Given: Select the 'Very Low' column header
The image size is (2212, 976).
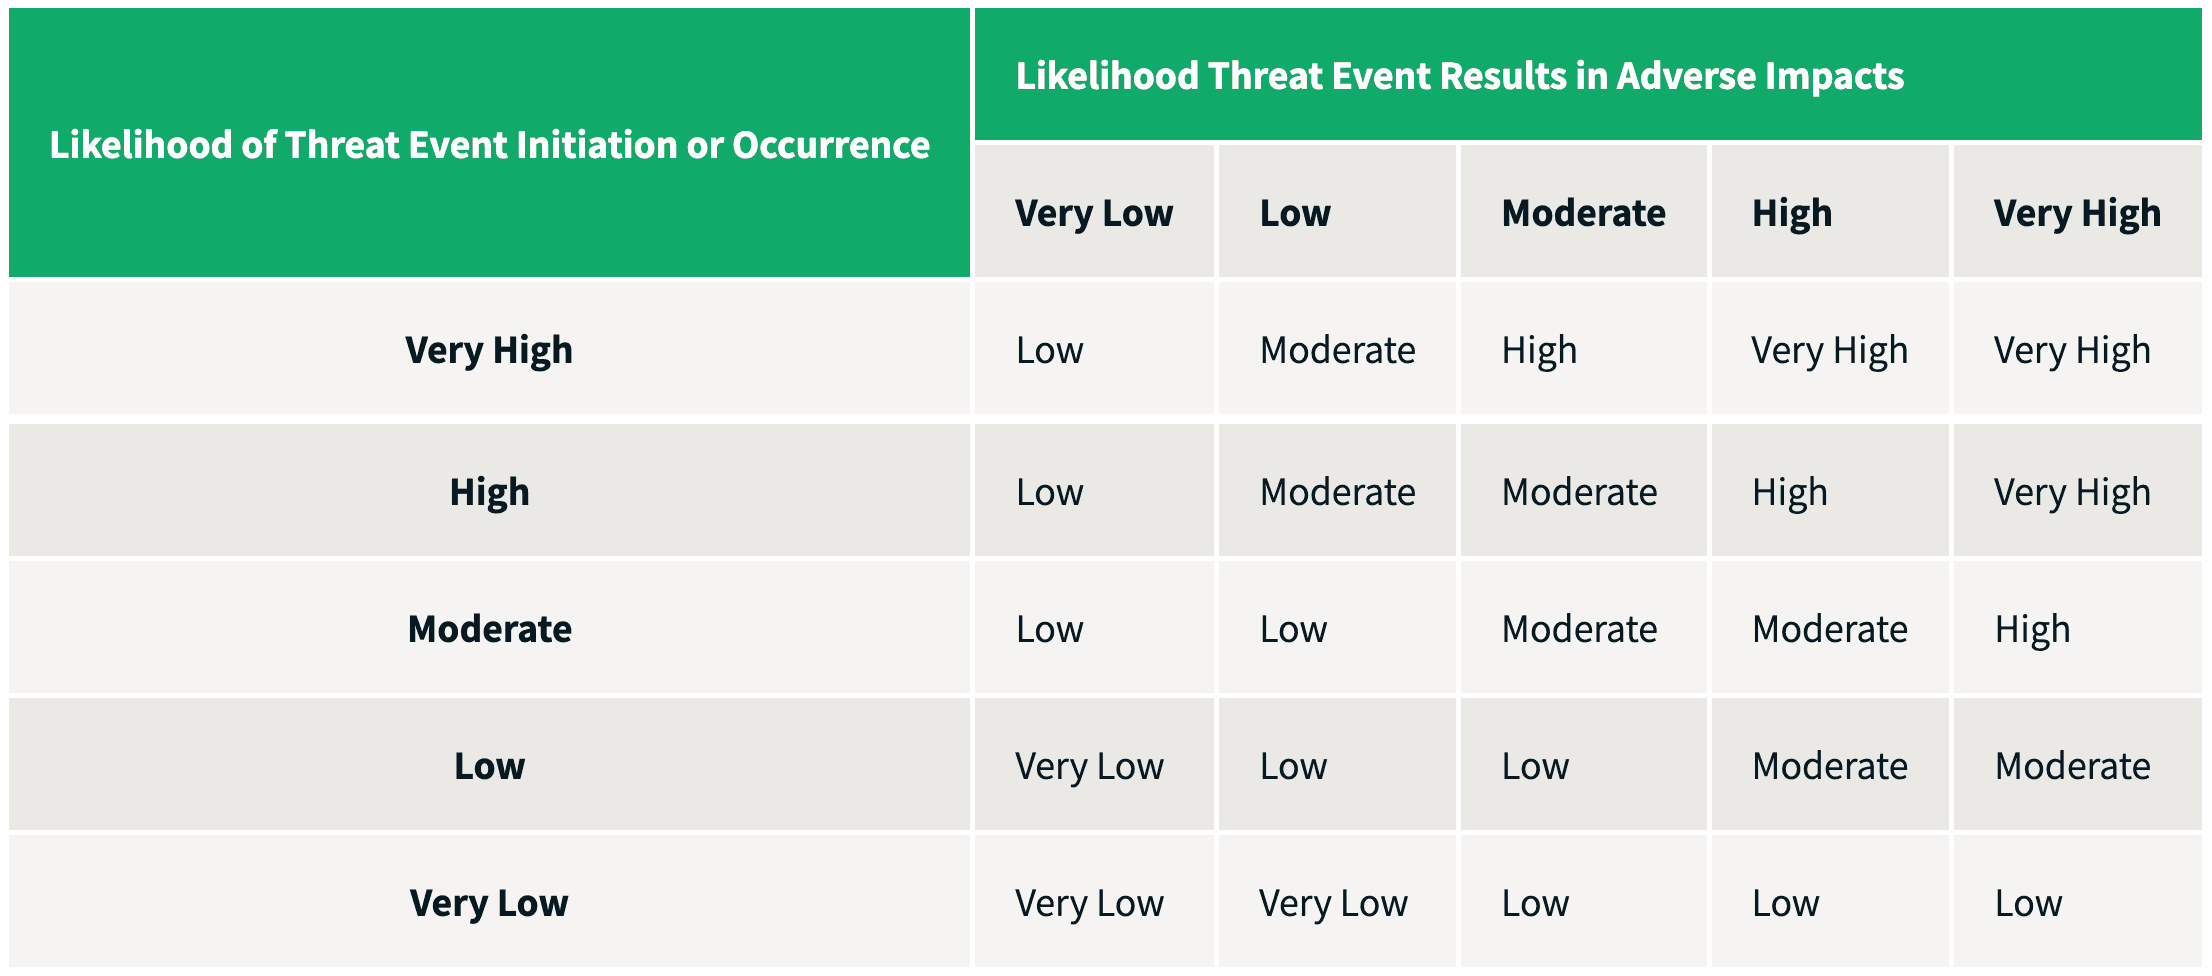Looking at the screenshot, I should (1093, 213).
